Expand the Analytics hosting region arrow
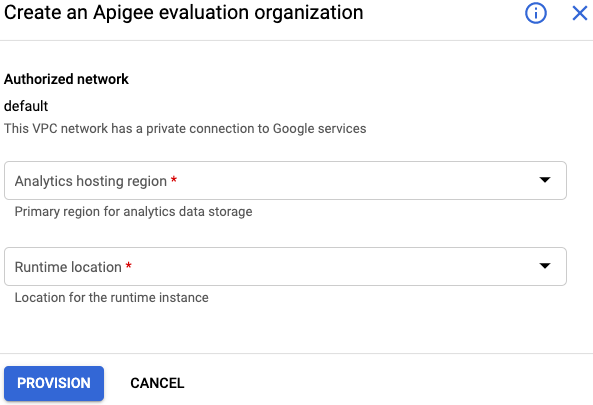The height and width of the screenshot is (405, 593). coord(545,180)
